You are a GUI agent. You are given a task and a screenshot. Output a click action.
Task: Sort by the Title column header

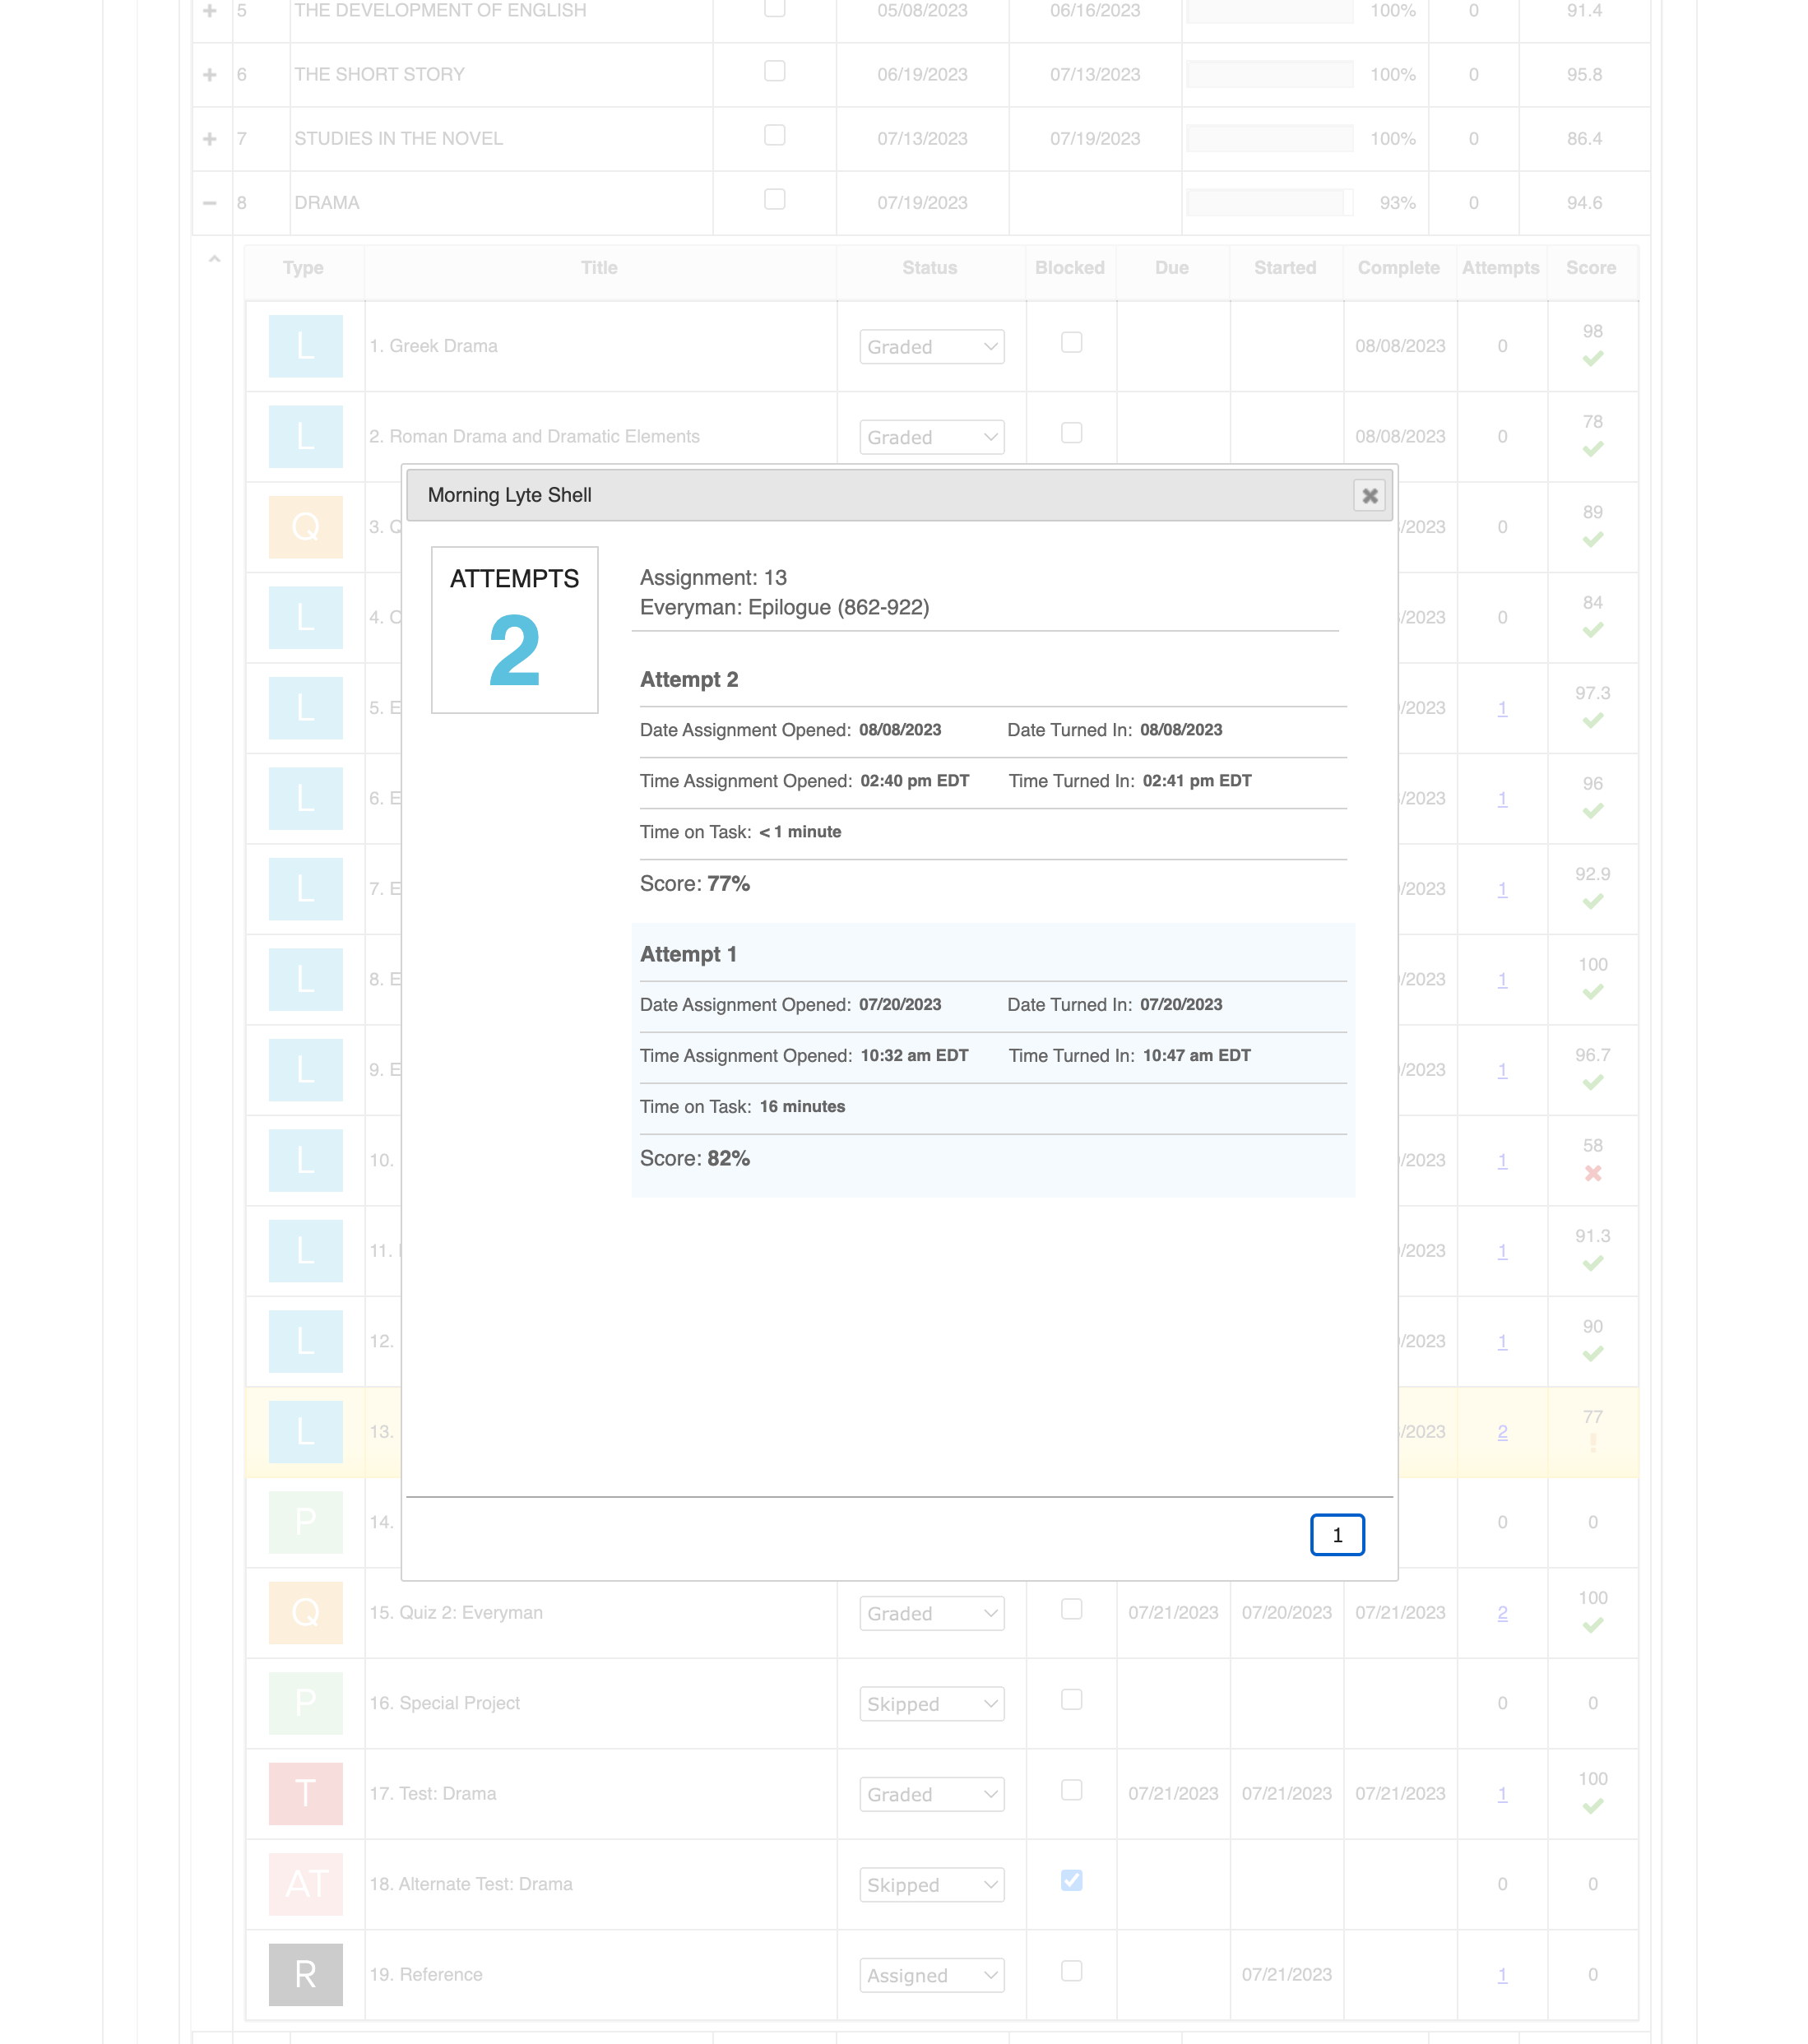(599, 268)
